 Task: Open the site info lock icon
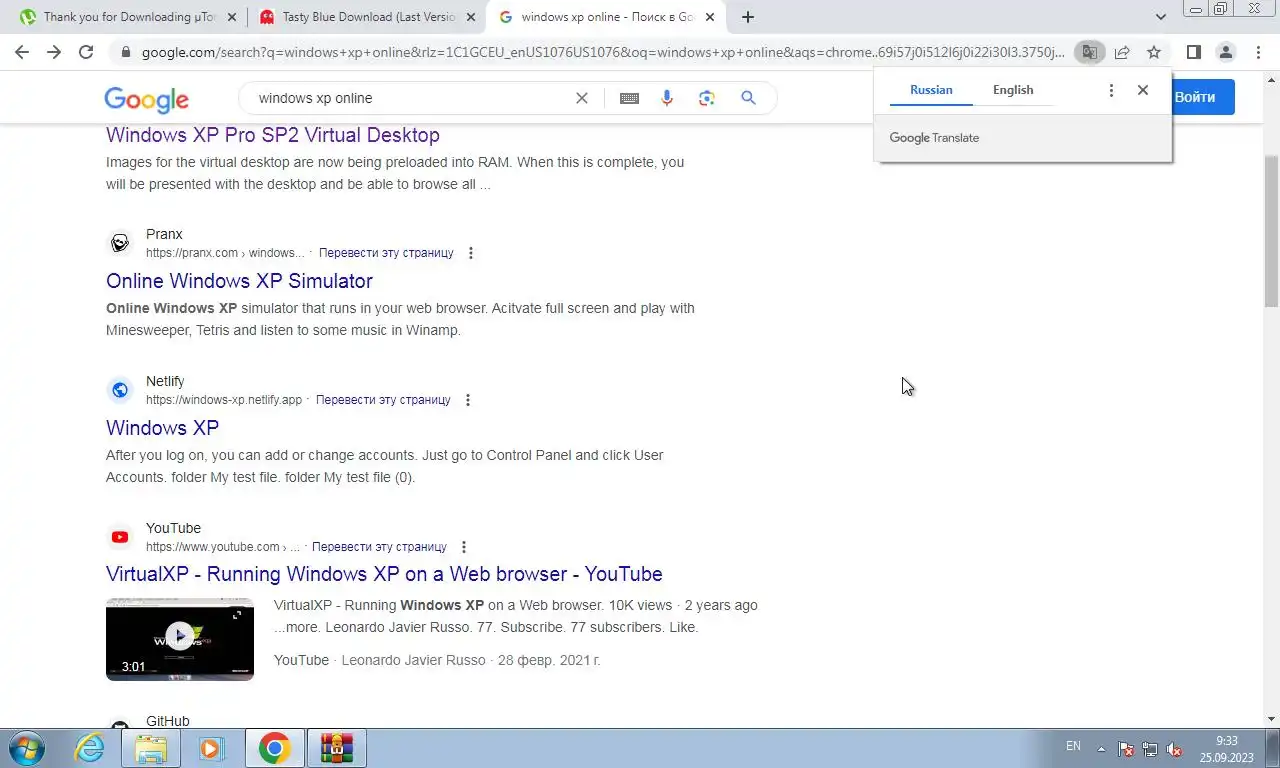point(125,52)
